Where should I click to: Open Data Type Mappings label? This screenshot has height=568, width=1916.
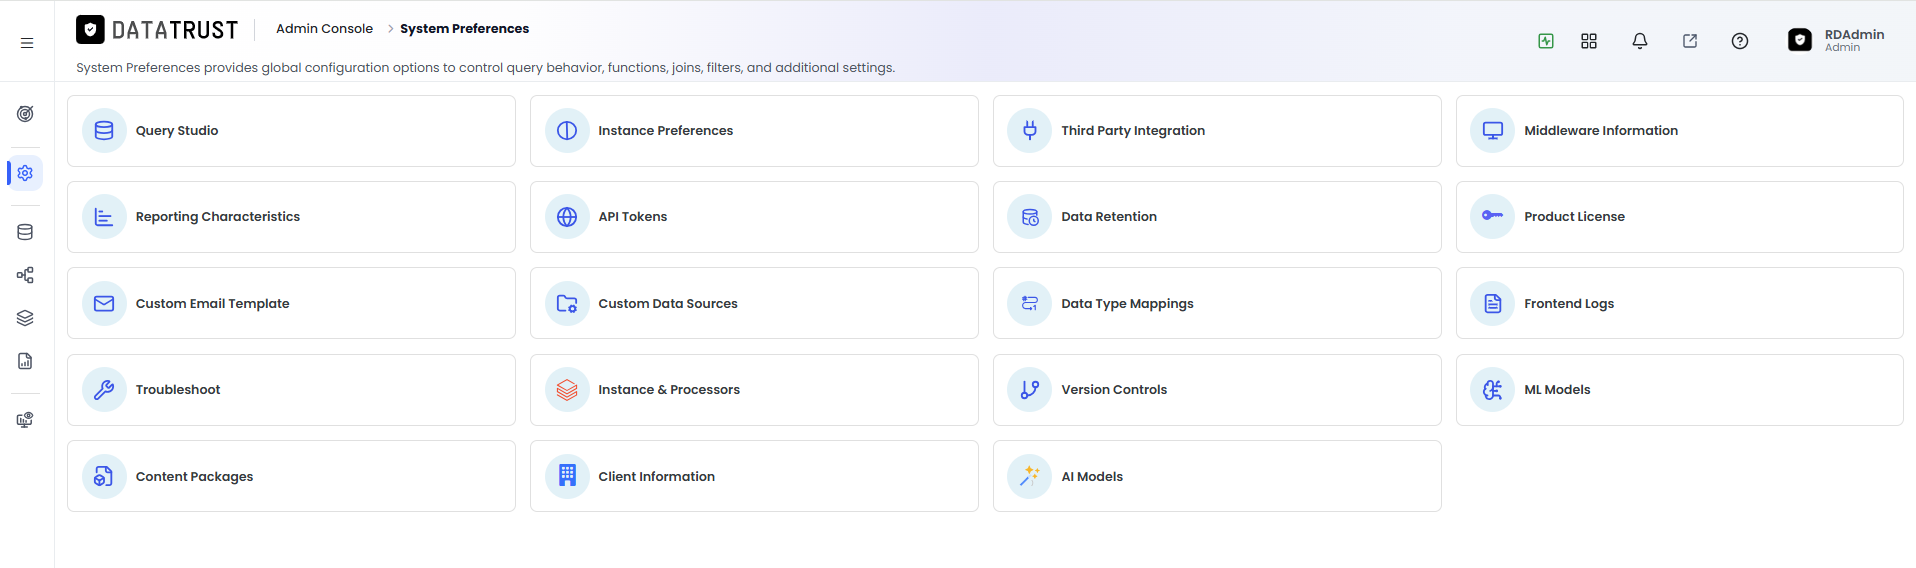(1127, 304)
